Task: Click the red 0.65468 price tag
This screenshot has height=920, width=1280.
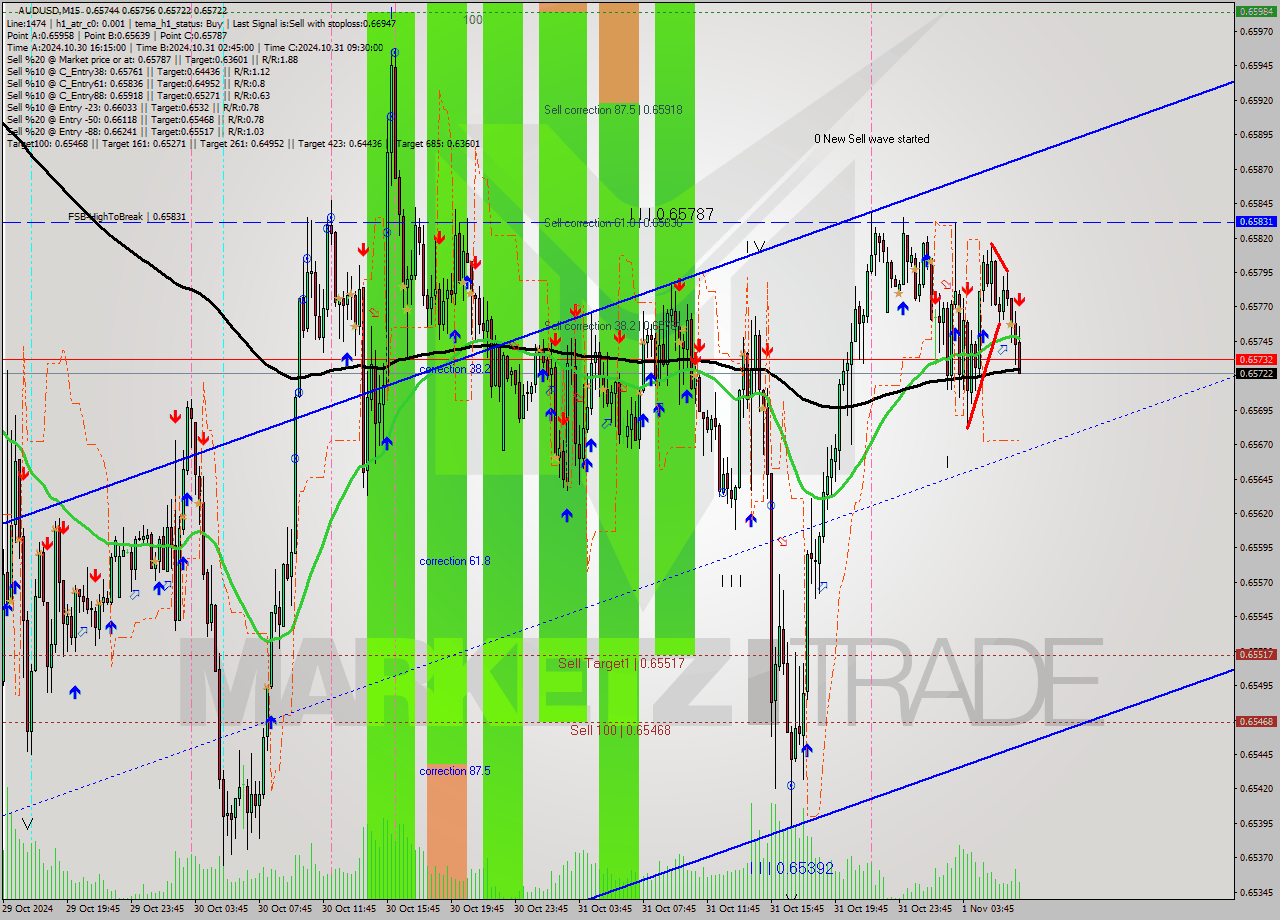Action: [1255, 721]
